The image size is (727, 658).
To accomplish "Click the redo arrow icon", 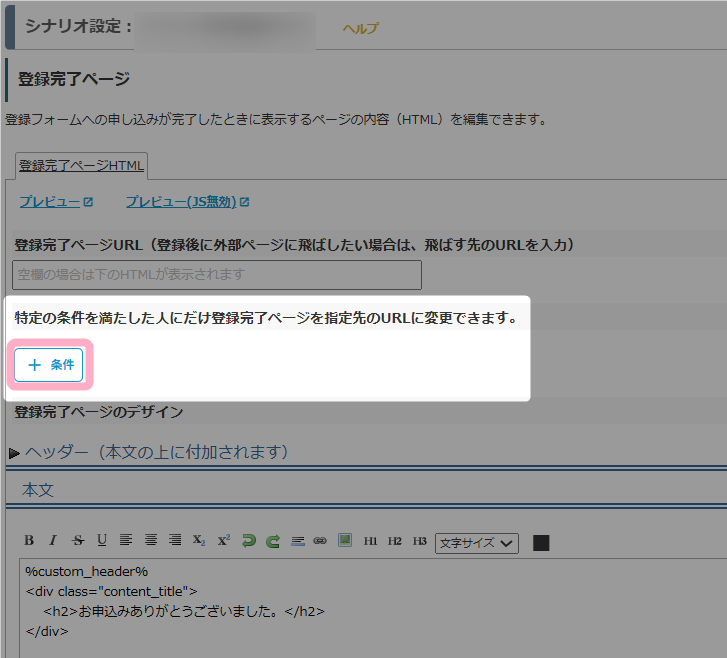I will (272, 541).
